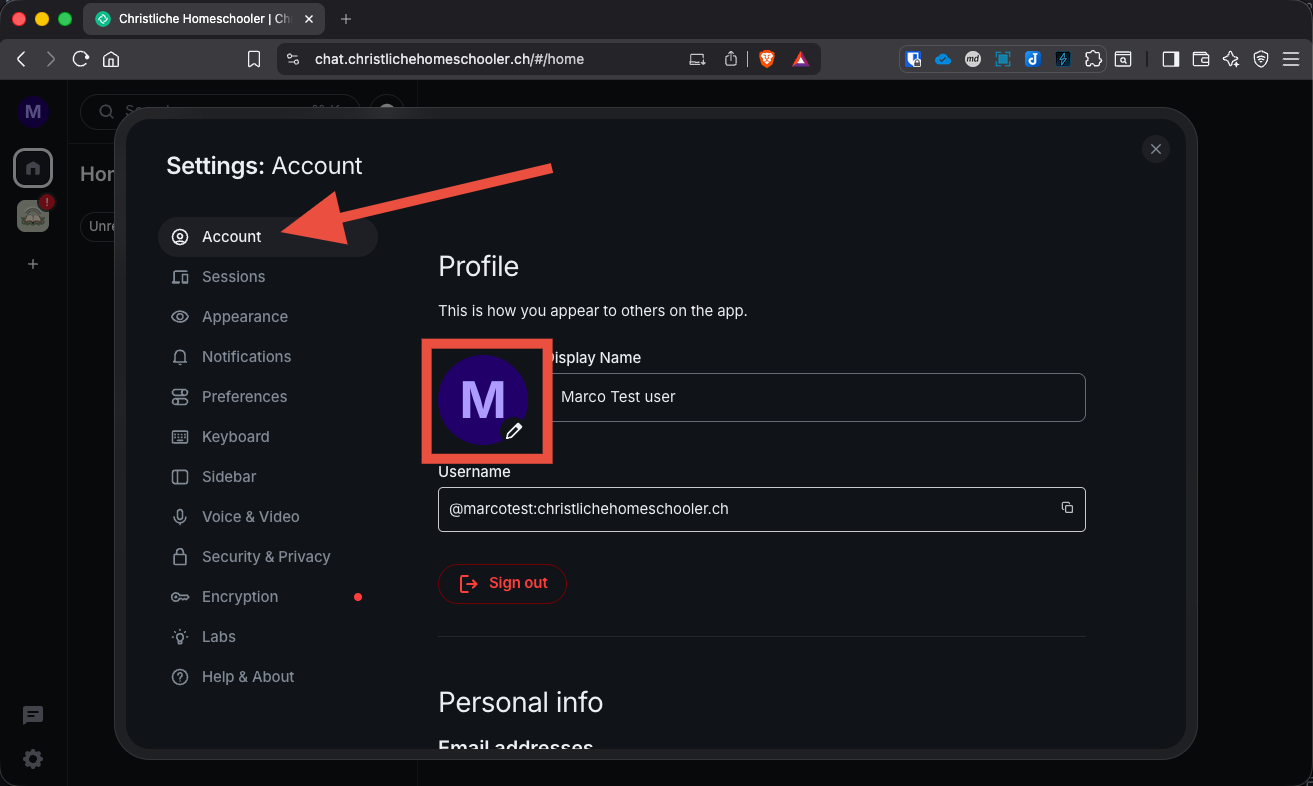Close the Settings dialog
This screenshot has width=1313, height=786.
click(x=1156, y=149)
